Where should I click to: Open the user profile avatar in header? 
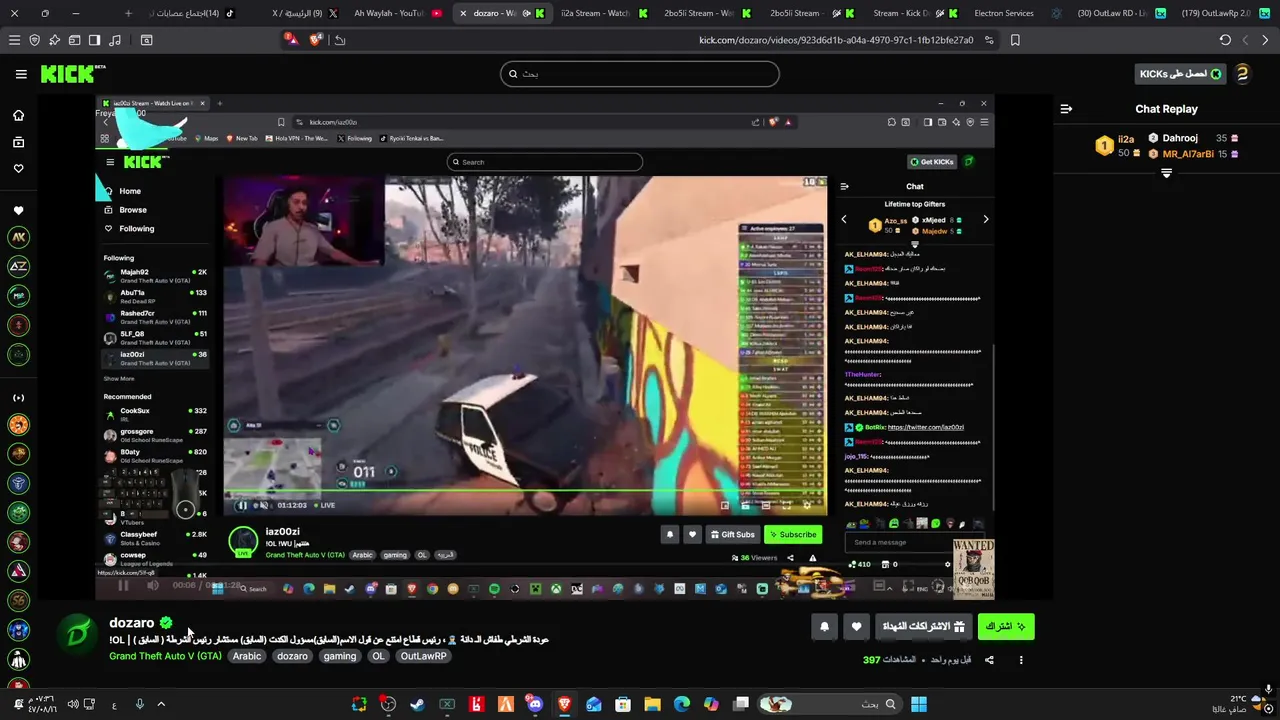pos(1242,74)
